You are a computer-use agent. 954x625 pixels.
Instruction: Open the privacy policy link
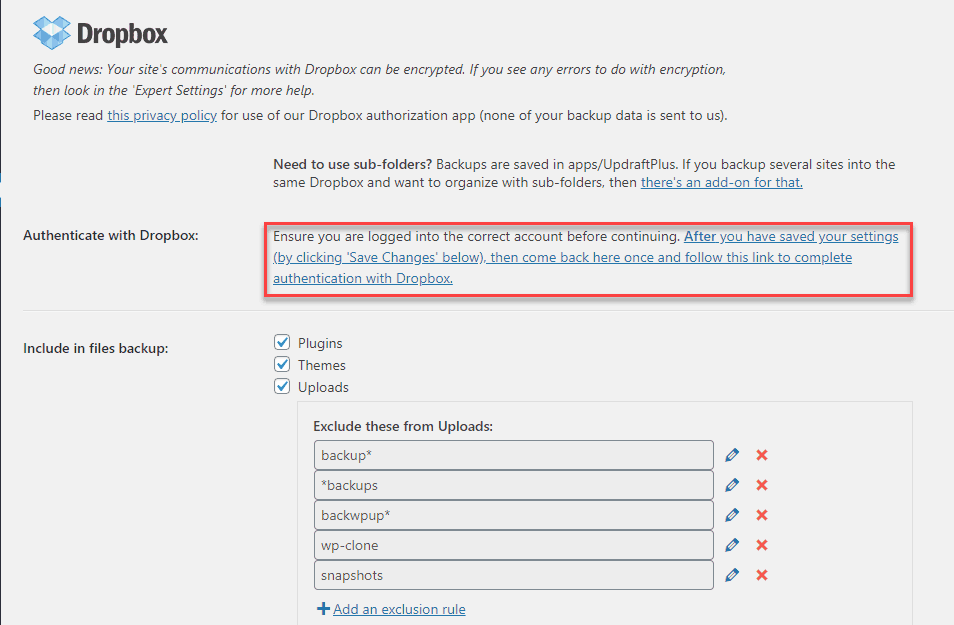(162, 116)
